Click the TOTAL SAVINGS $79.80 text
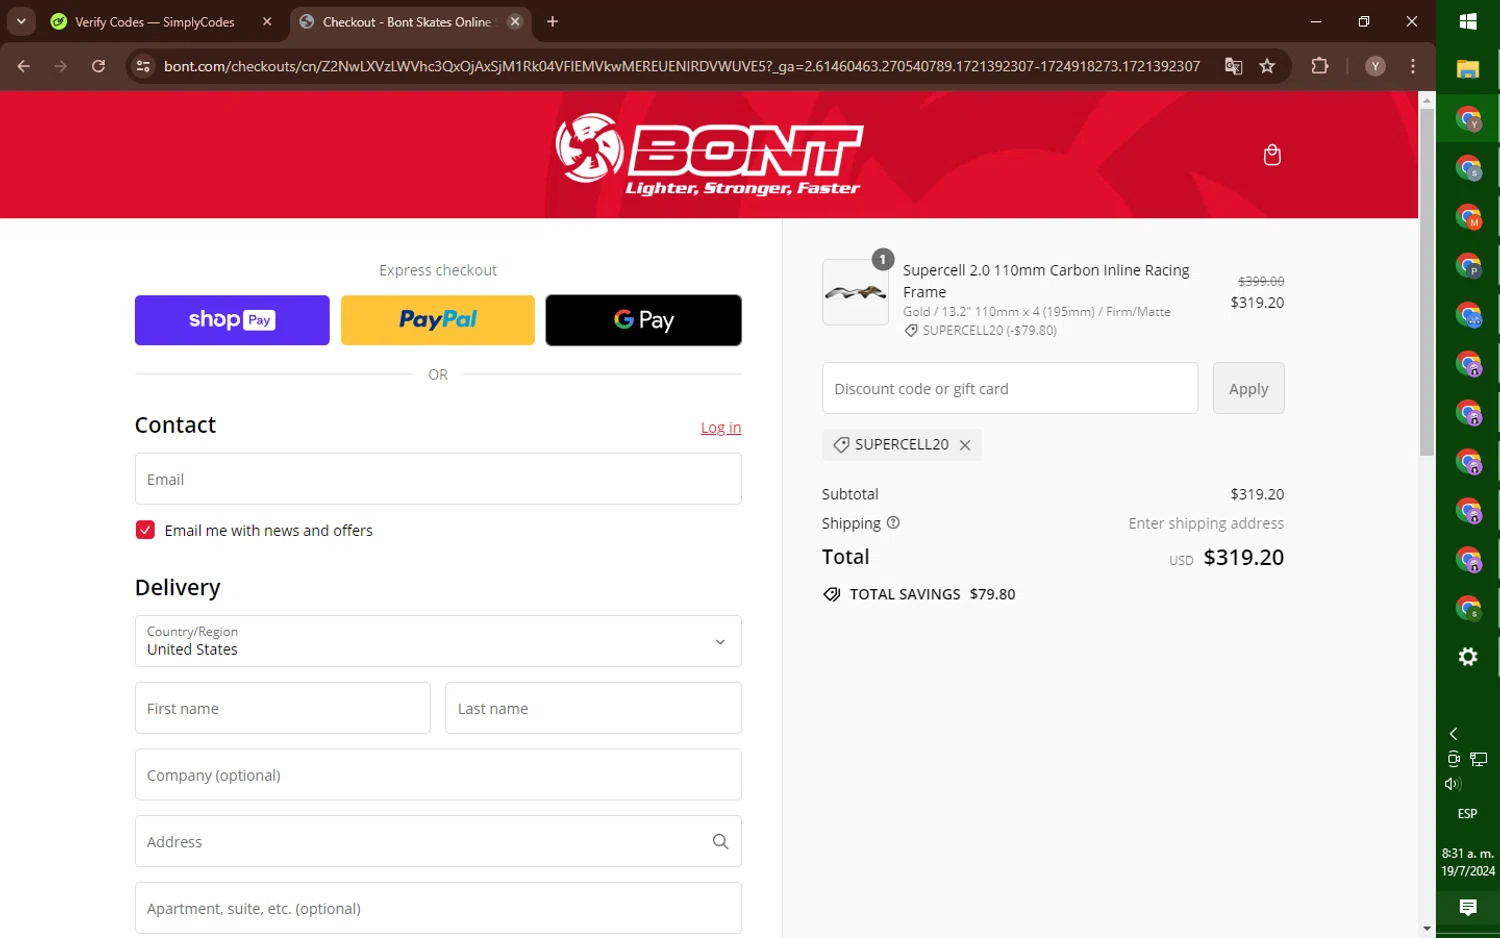 tap(932, 594)
